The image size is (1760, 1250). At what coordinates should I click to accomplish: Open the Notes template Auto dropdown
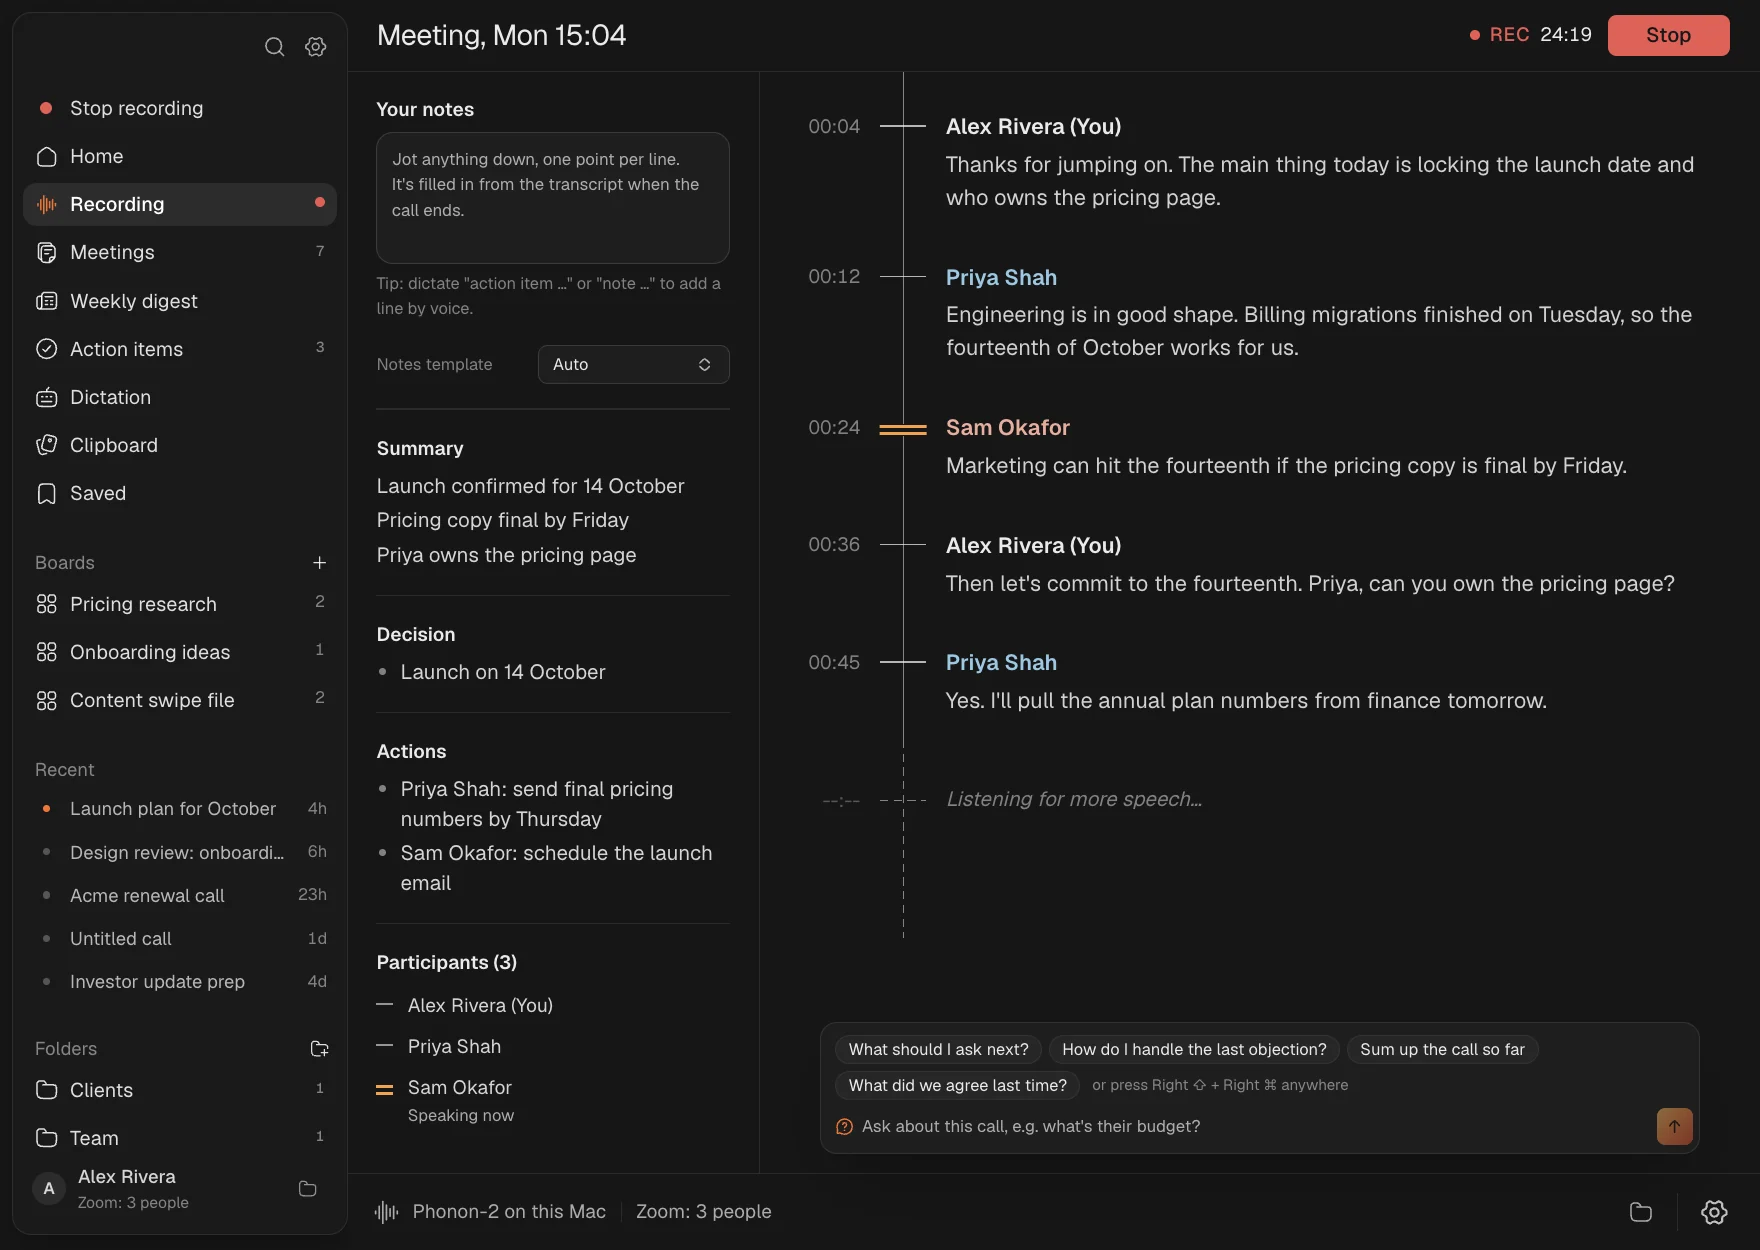click(x=633, y=364)
